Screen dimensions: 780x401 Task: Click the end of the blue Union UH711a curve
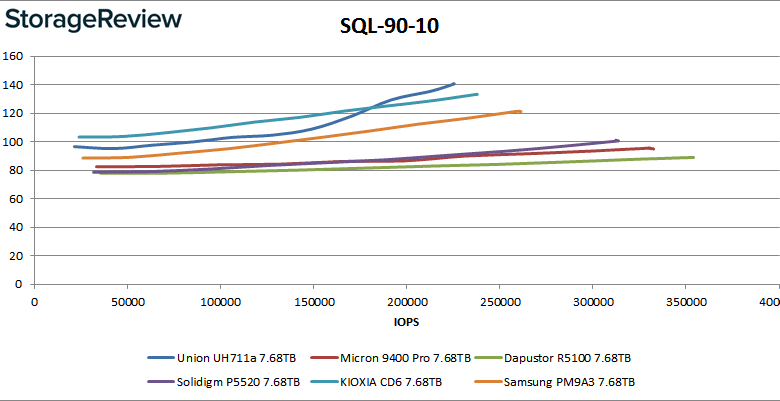coord(454,84)
